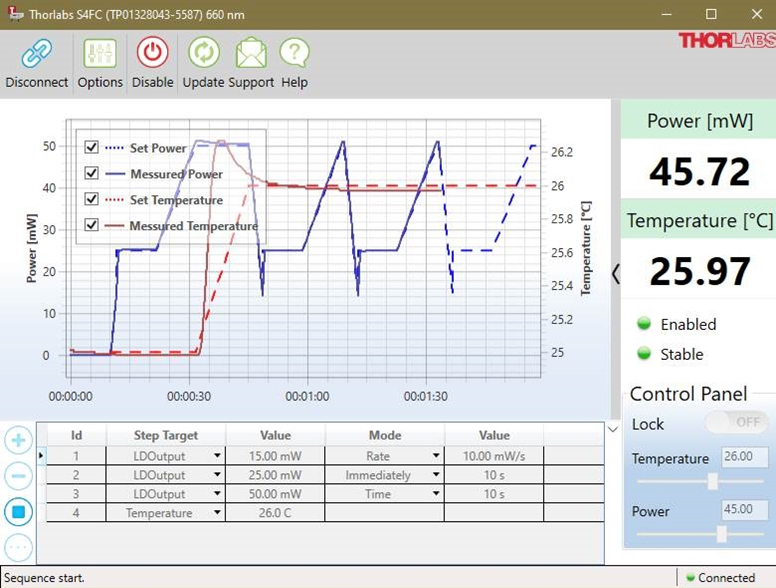Collapse the sequence table with the down chevron

pyautogui.click(x=613, y=429)
